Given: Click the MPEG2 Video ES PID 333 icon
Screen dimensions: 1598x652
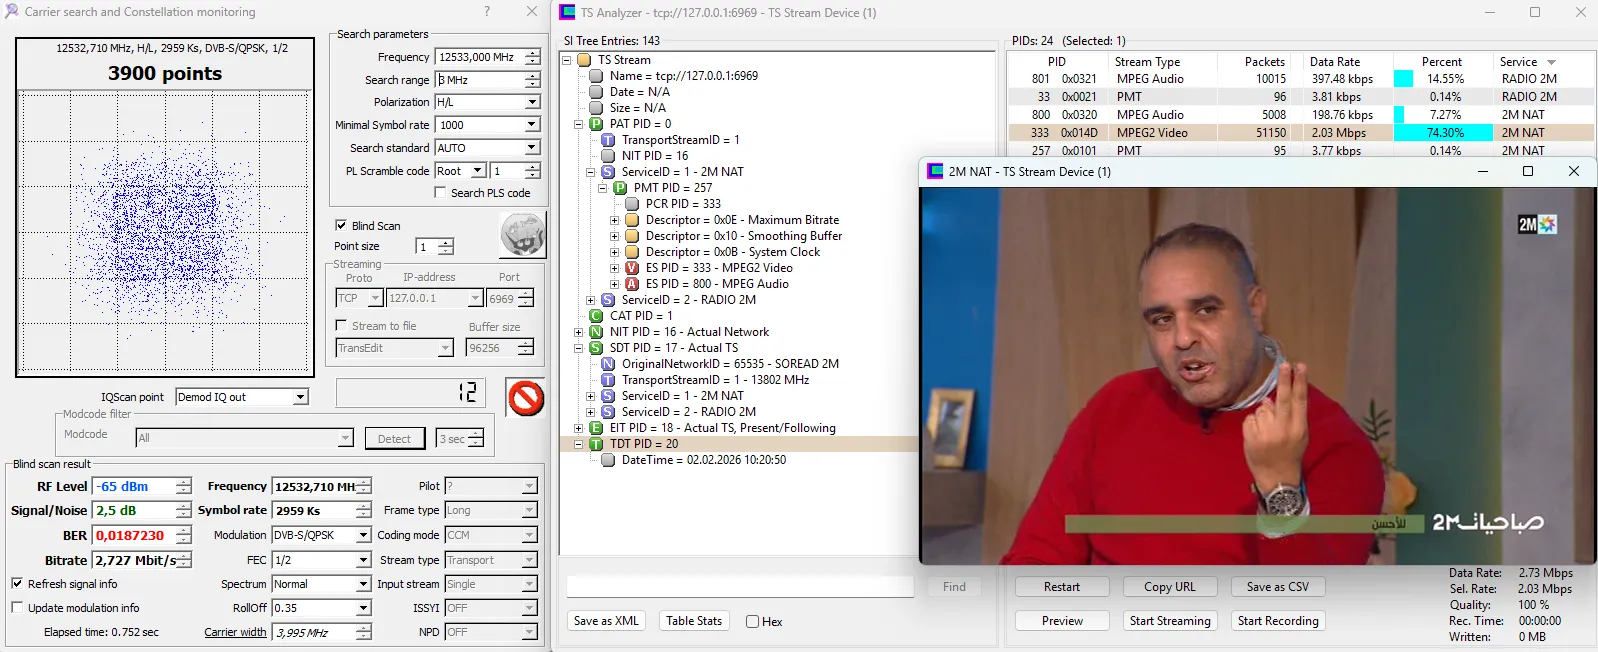Looking at the screenshot, I should point(632,268).
